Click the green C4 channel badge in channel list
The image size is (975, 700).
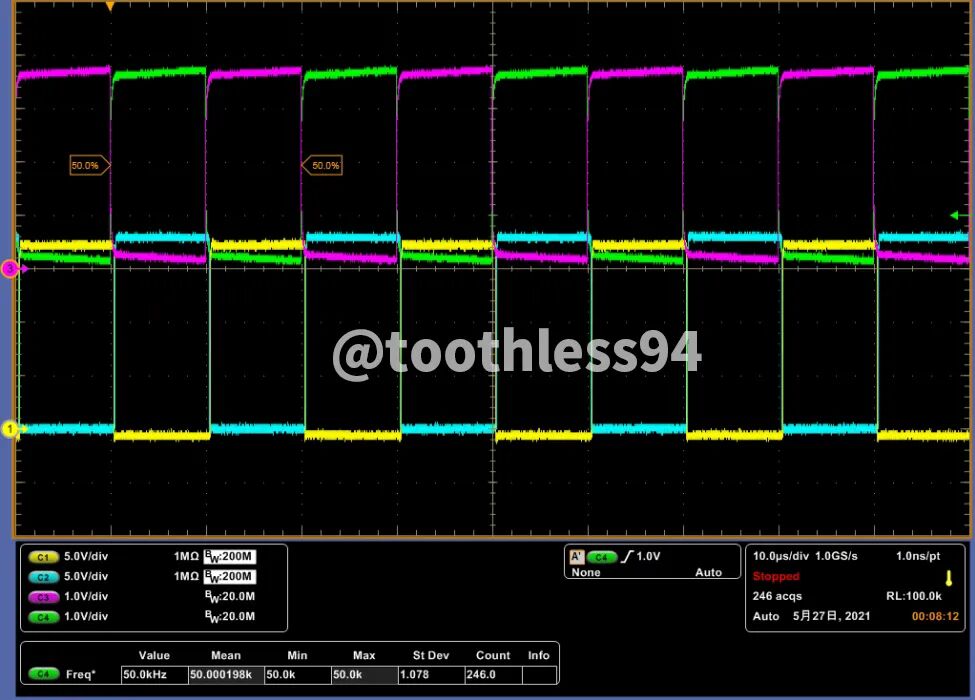click(x=43, y=617)
